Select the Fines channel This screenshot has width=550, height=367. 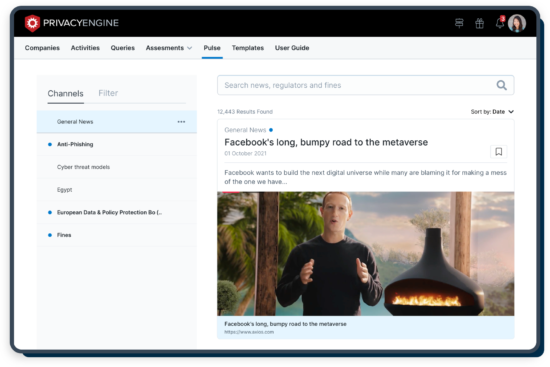(117, 235)
